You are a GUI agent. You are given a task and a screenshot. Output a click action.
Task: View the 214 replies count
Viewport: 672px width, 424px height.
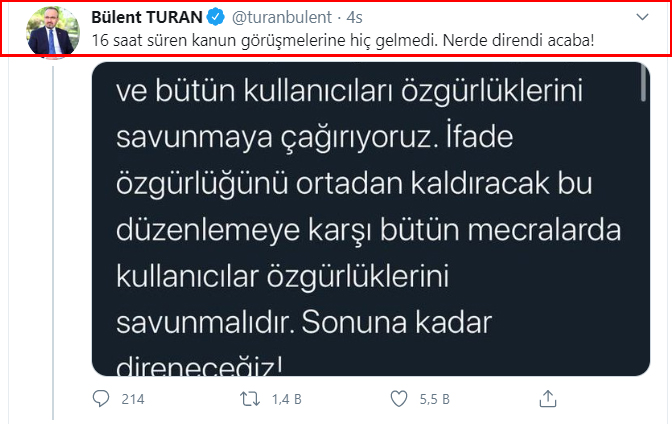[x=133, y=400]
